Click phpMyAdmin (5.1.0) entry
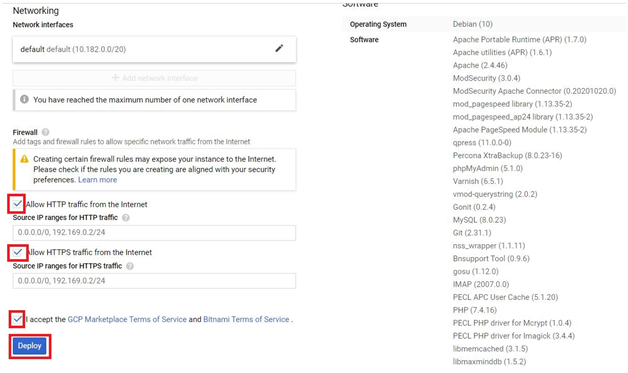 pyautogui.click(x=488, y=168)
